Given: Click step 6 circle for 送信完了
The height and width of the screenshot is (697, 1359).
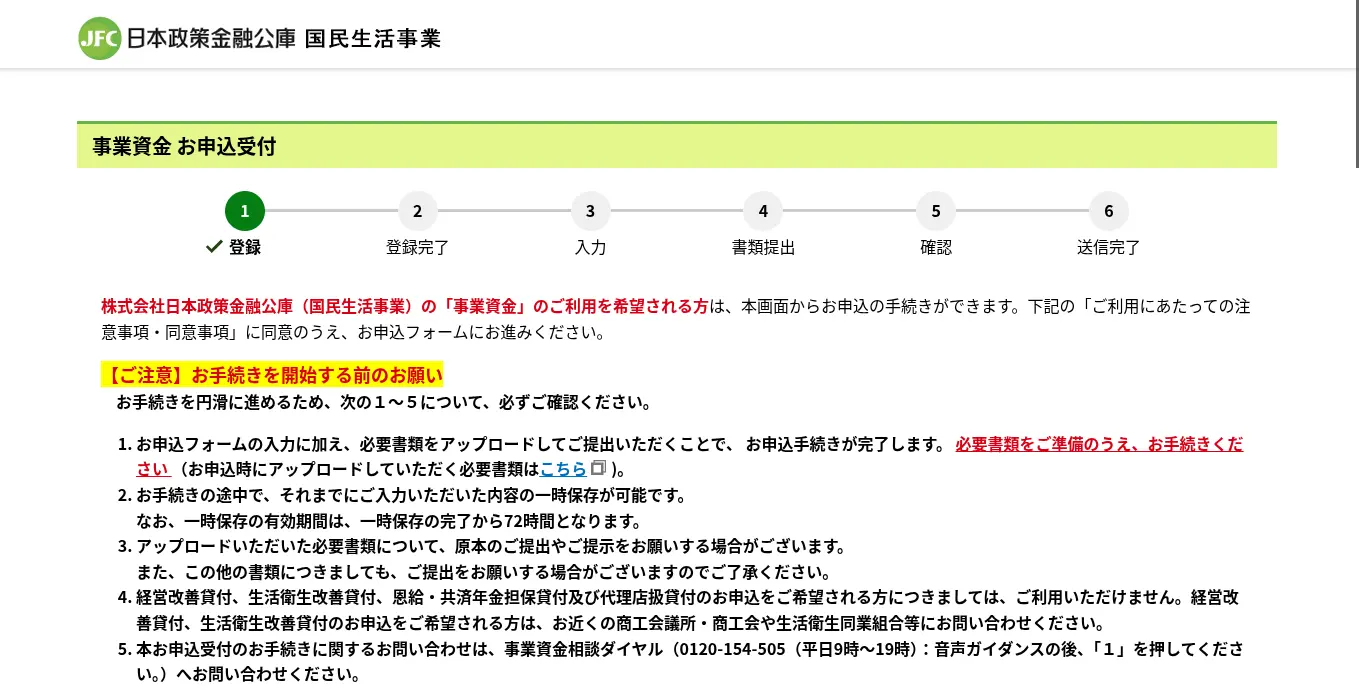Looking at the screenshot, I should pos(1109,211).
